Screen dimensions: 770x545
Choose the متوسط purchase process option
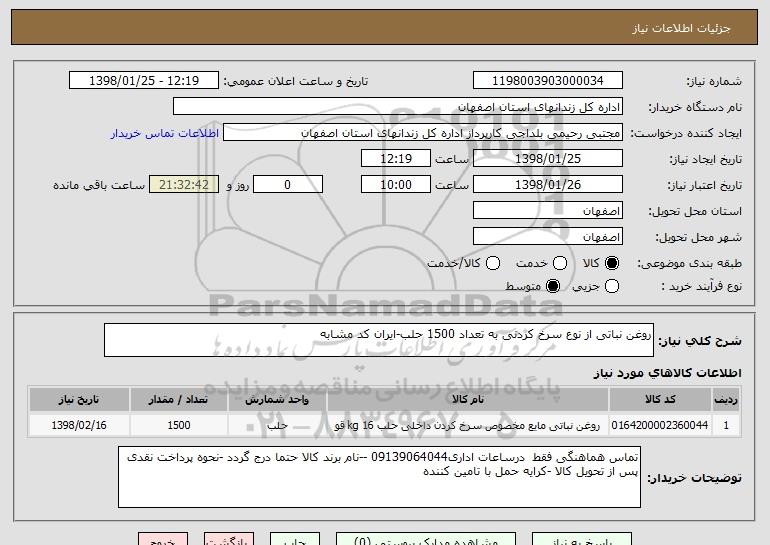pyautogui.click(x=553, y=286)
